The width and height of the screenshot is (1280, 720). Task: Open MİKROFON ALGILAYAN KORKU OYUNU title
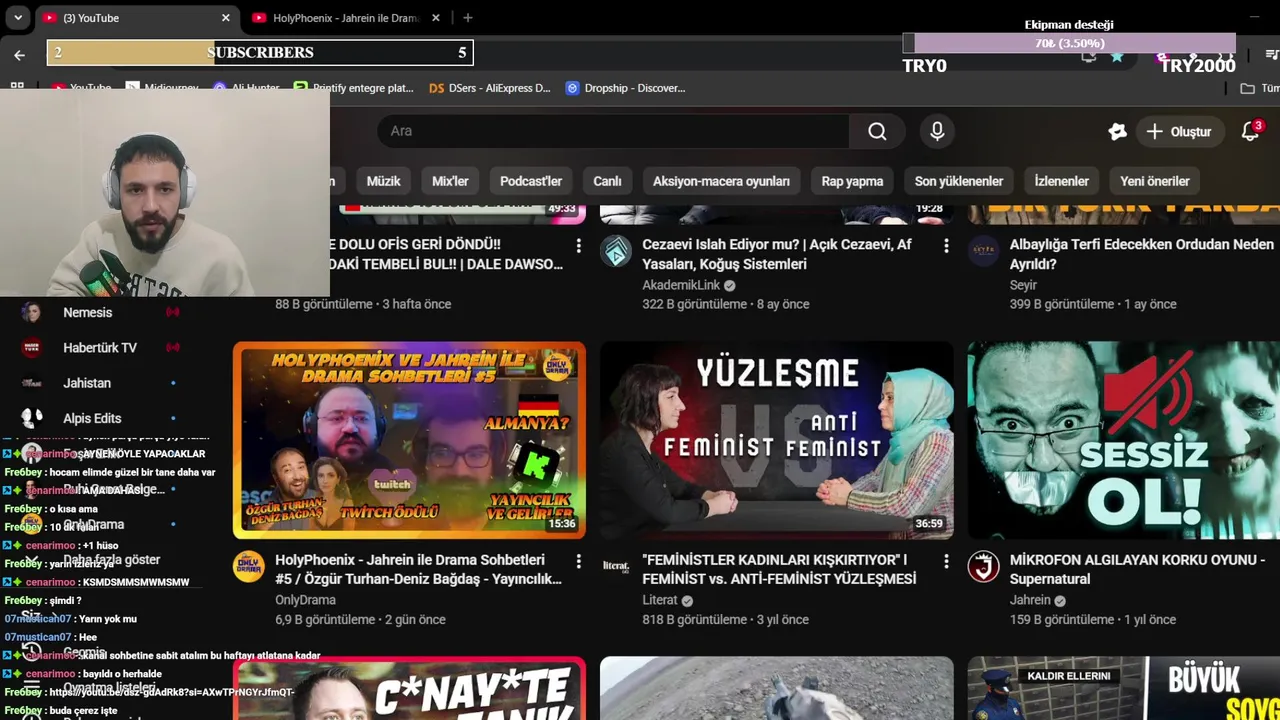[1137, 569]
